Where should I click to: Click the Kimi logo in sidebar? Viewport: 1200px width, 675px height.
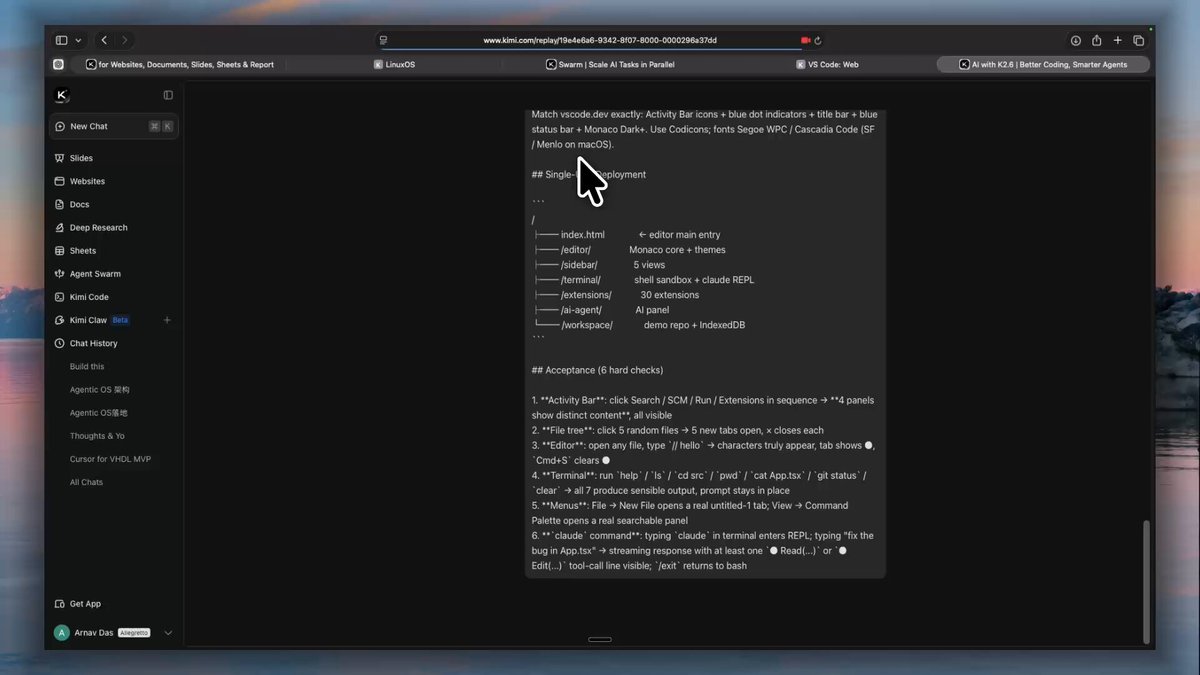click(62, 95)
